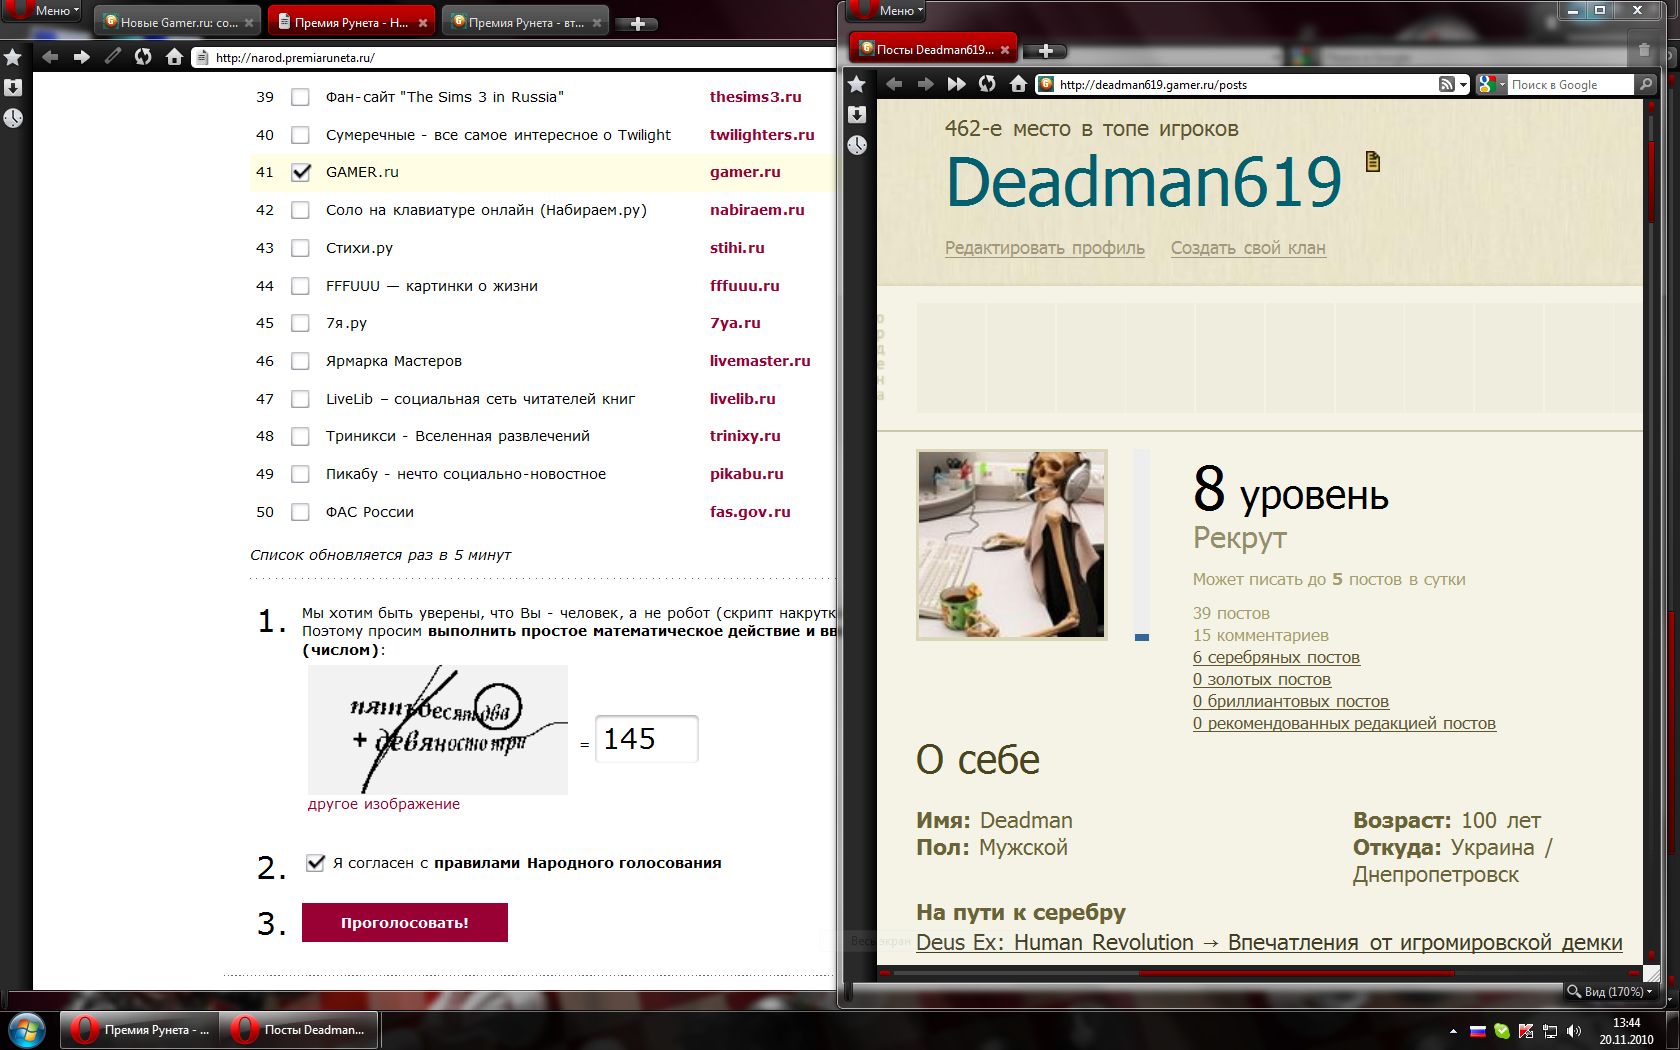The image size is (1680, 1050).
Task: Check the box for Набираем.ру
Action: (x=300, y=210)
